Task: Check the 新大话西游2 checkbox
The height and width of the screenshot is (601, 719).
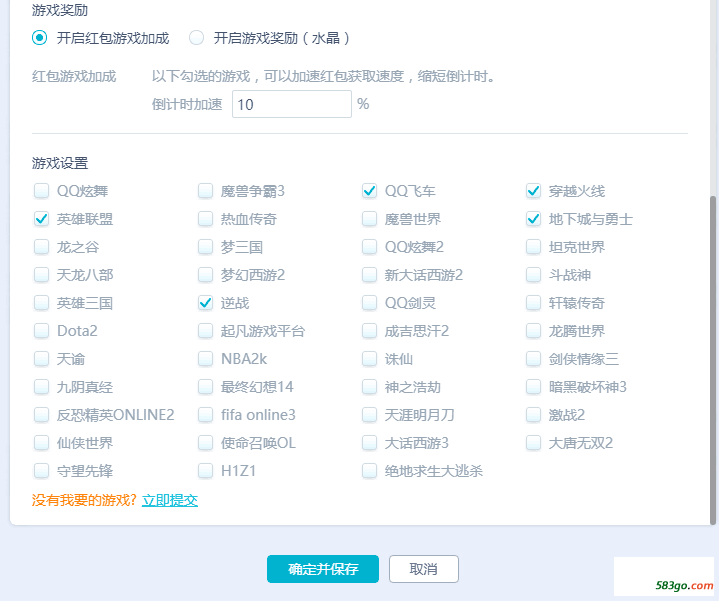Action: 370,275
